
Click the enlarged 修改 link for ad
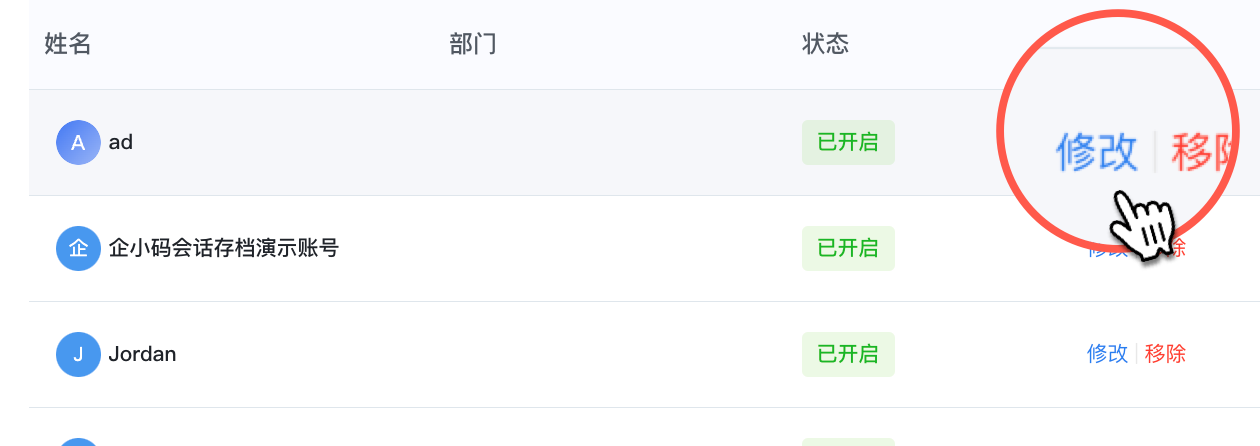(1097, 152)
